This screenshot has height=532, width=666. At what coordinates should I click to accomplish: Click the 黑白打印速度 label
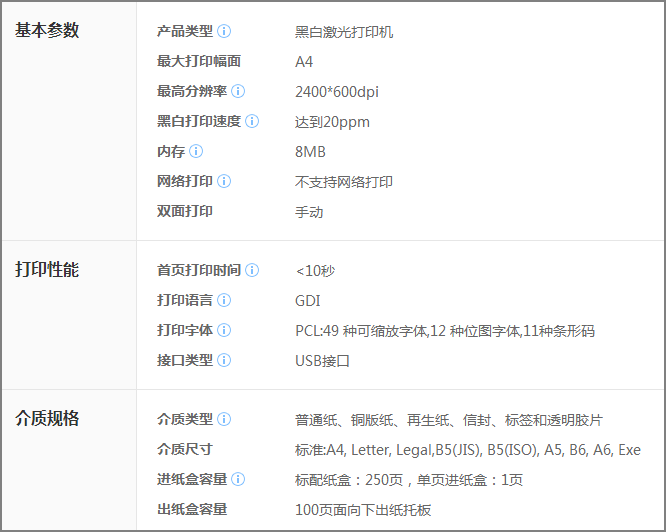pos(199,121)
